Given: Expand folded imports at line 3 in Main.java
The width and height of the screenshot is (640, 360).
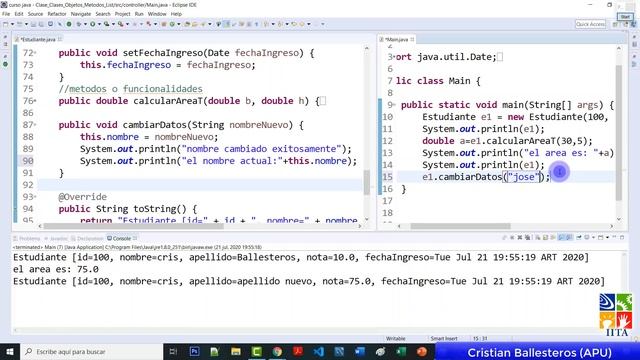Looking at the screenshot, I should pos(394,57).
